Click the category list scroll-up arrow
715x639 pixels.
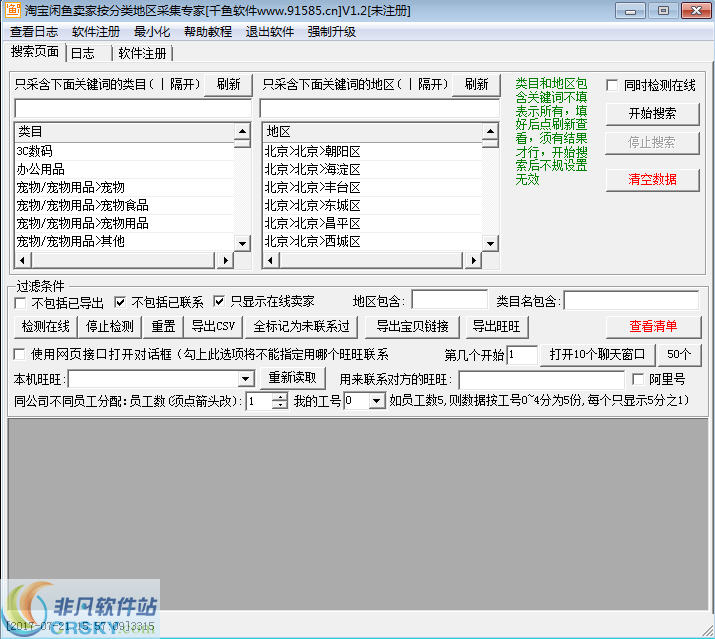point(242,131)
